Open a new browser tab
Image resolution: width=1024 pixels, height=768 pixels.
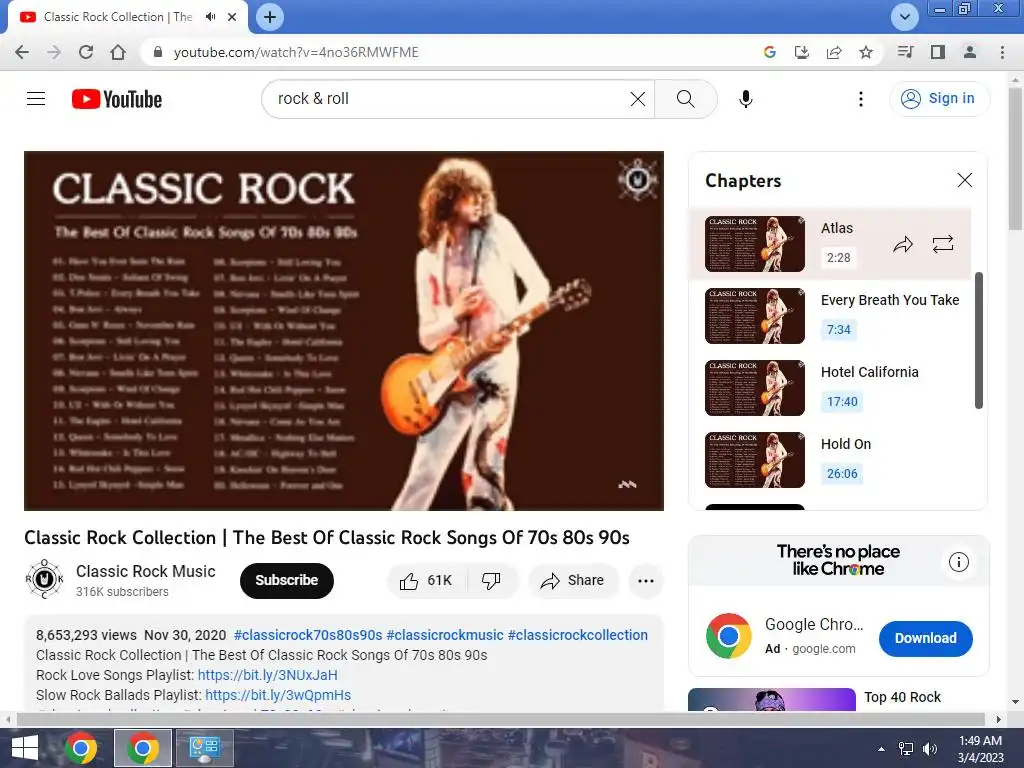coord(270,17)
